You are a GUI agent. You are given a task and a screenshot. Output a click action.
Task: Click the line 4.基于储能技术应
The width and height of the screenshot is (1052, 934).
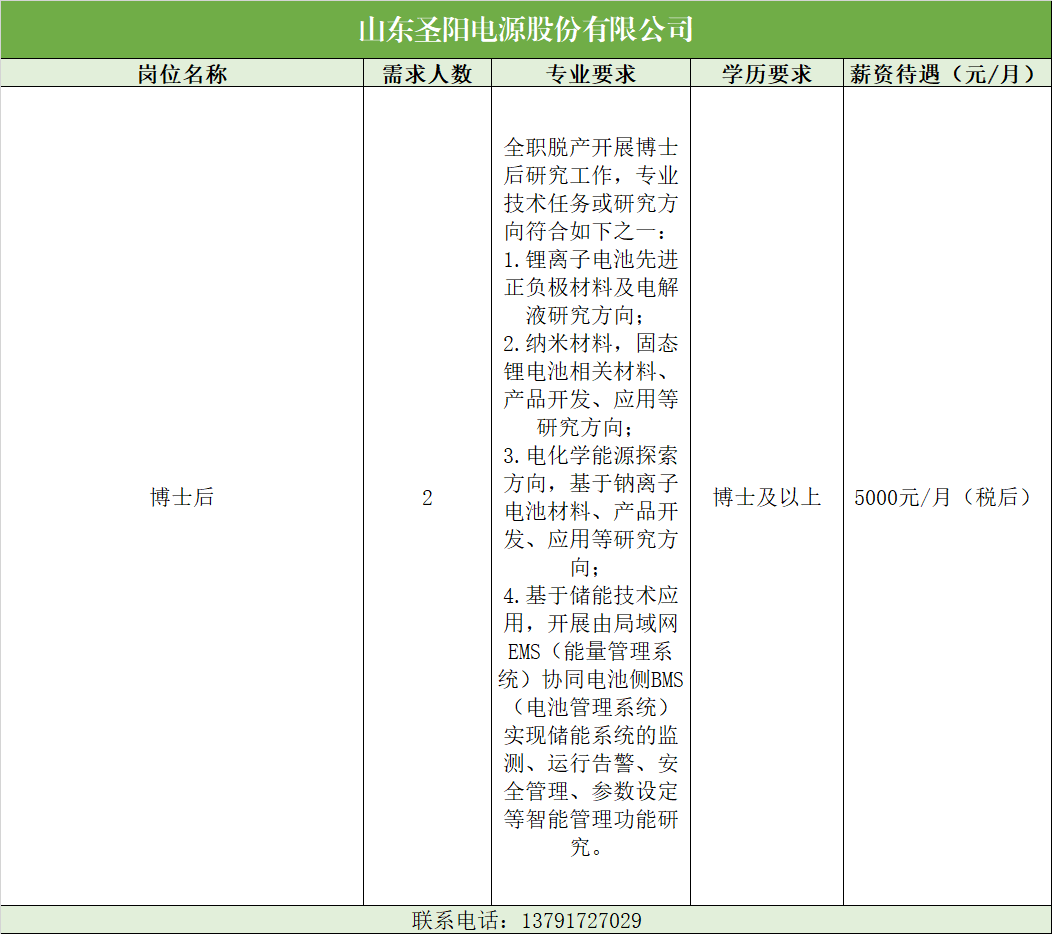(x=590, y=595)
